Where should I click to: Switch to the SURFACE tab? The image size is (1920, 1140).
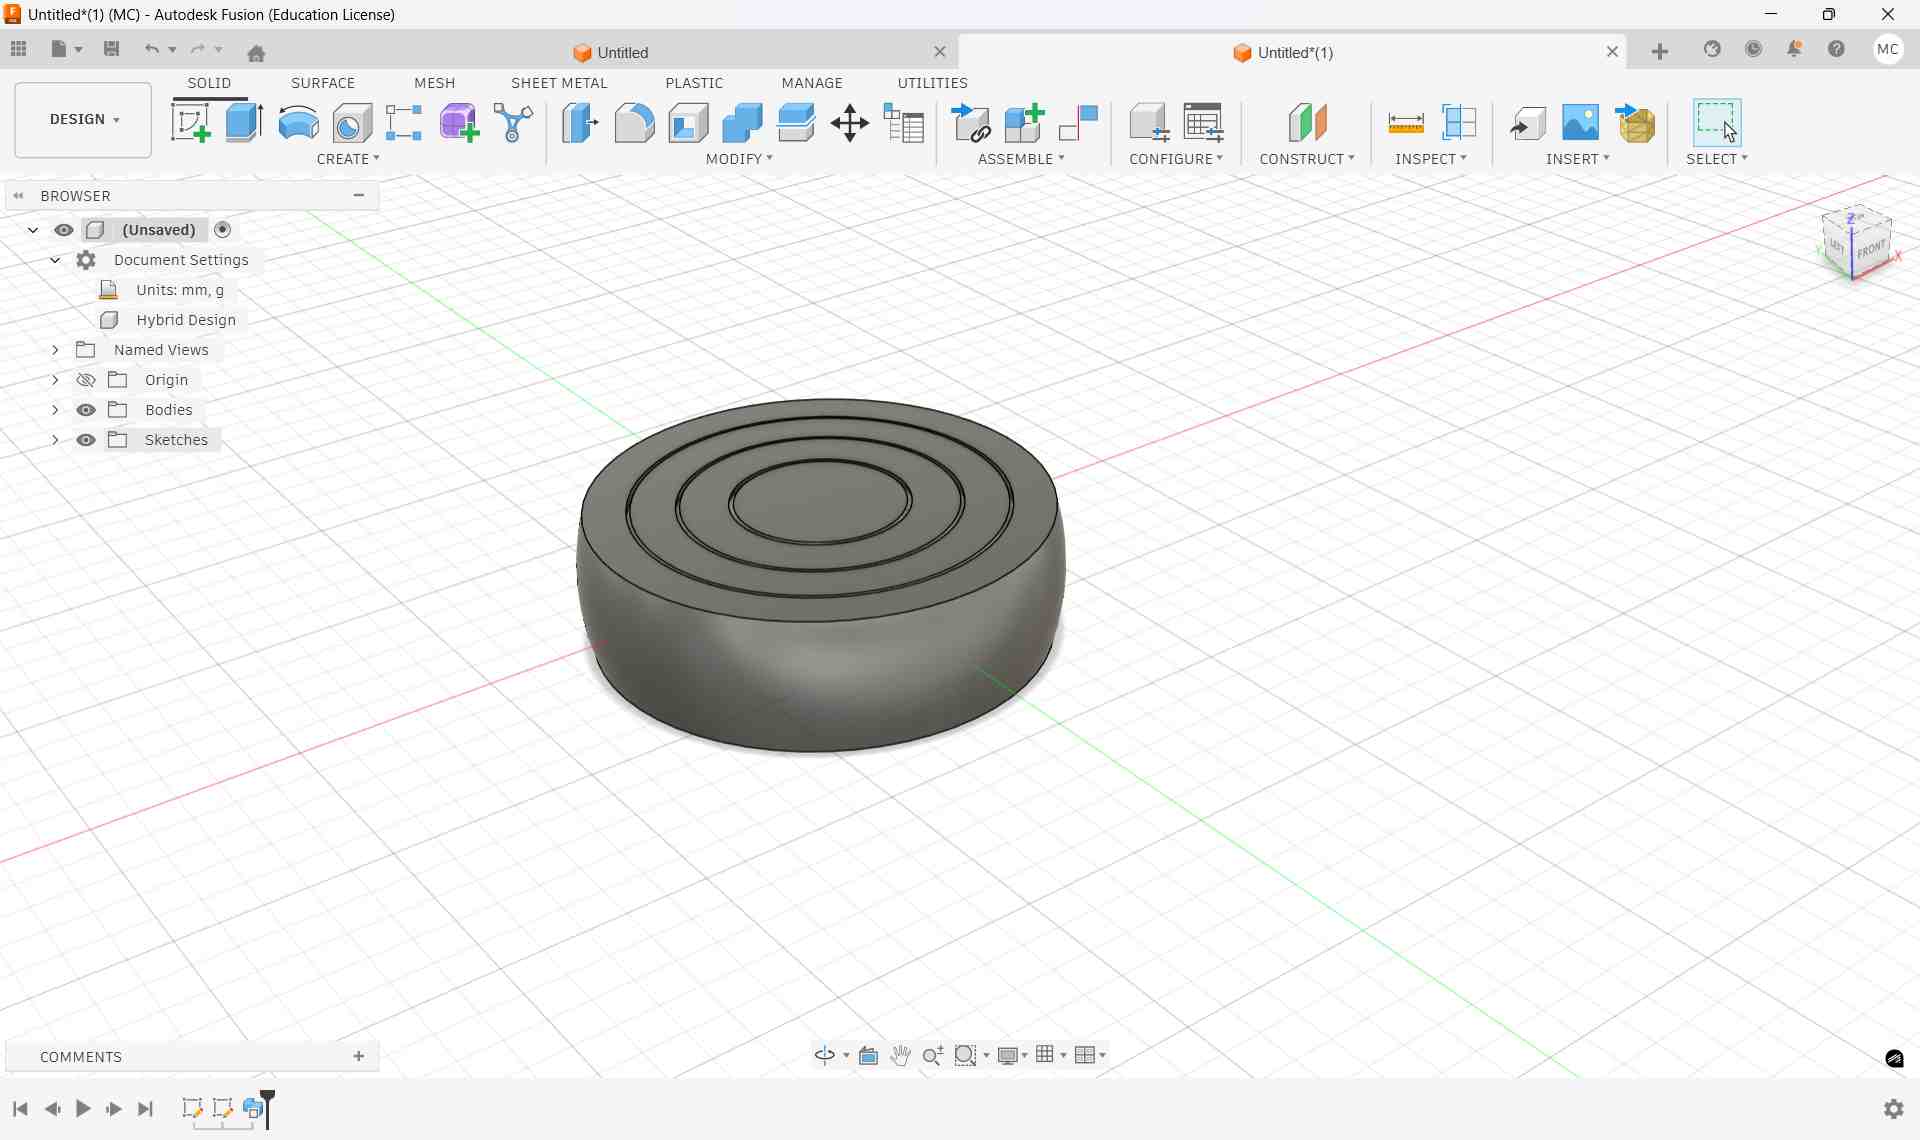(322, 83)
